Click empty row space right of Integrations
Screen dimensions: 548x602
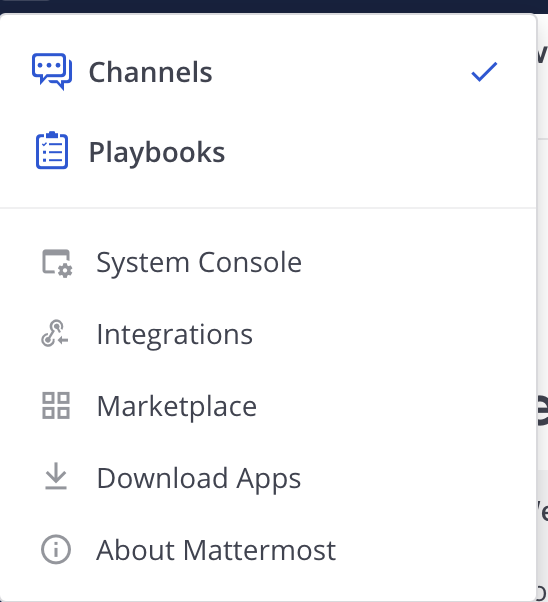point(394,334)
